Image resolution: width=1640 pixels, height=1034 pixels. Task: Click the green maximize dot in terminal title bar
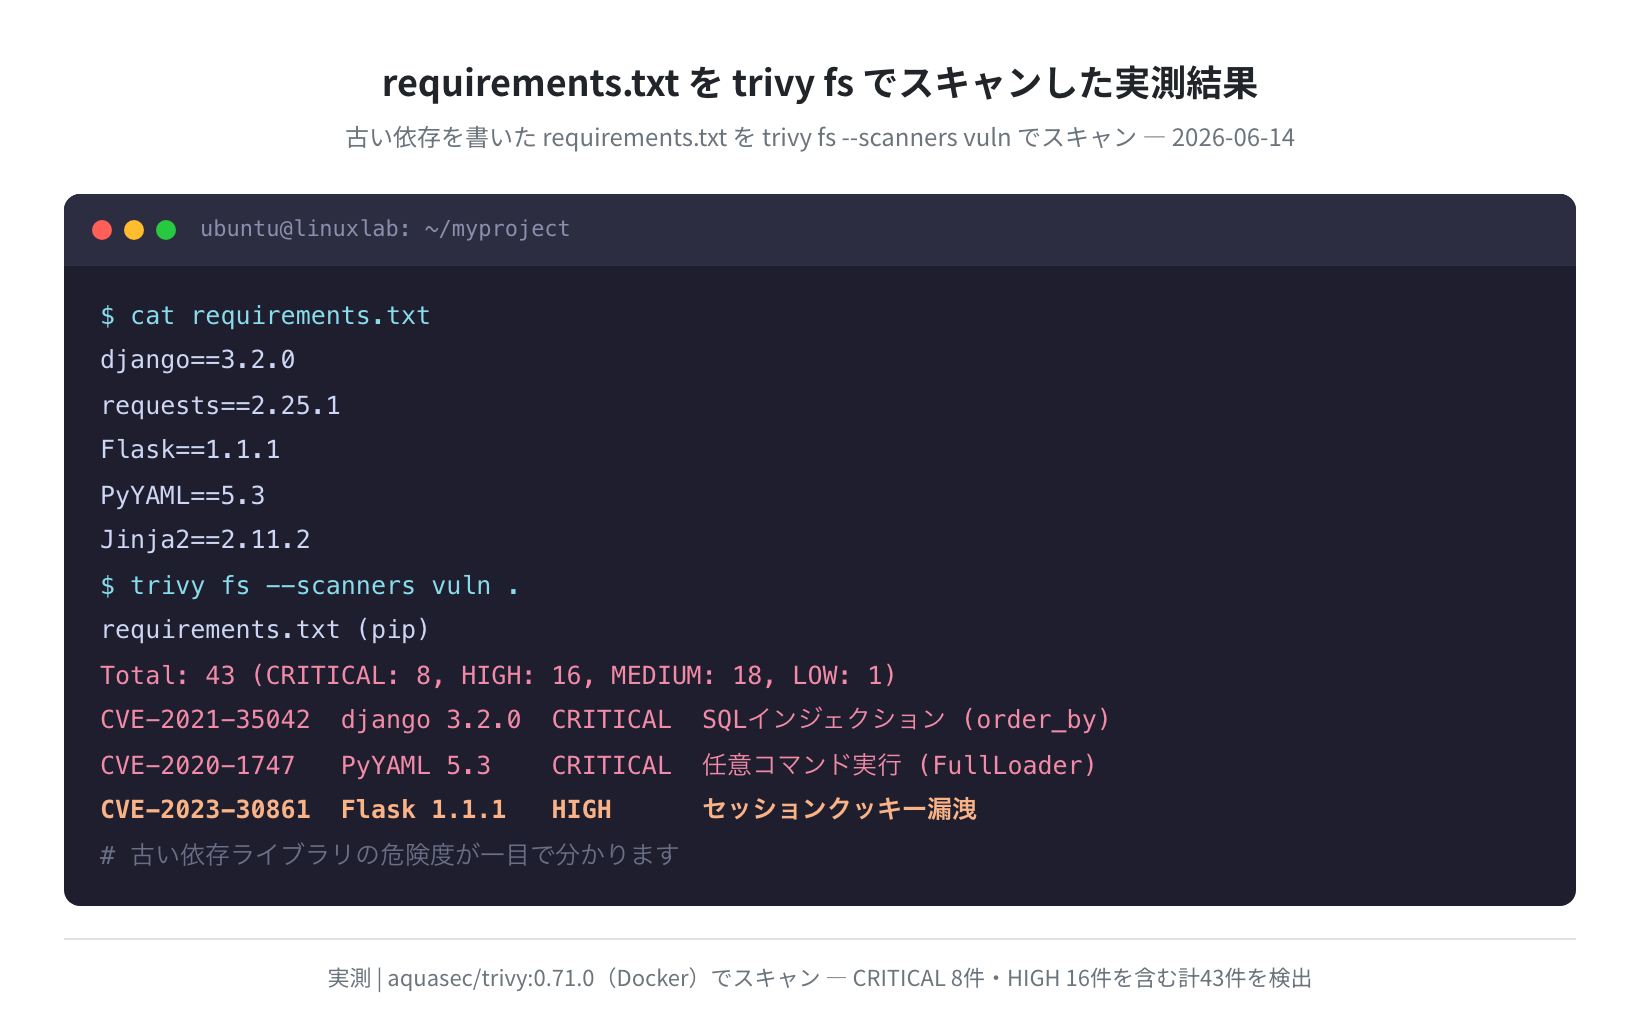point(166,230)
